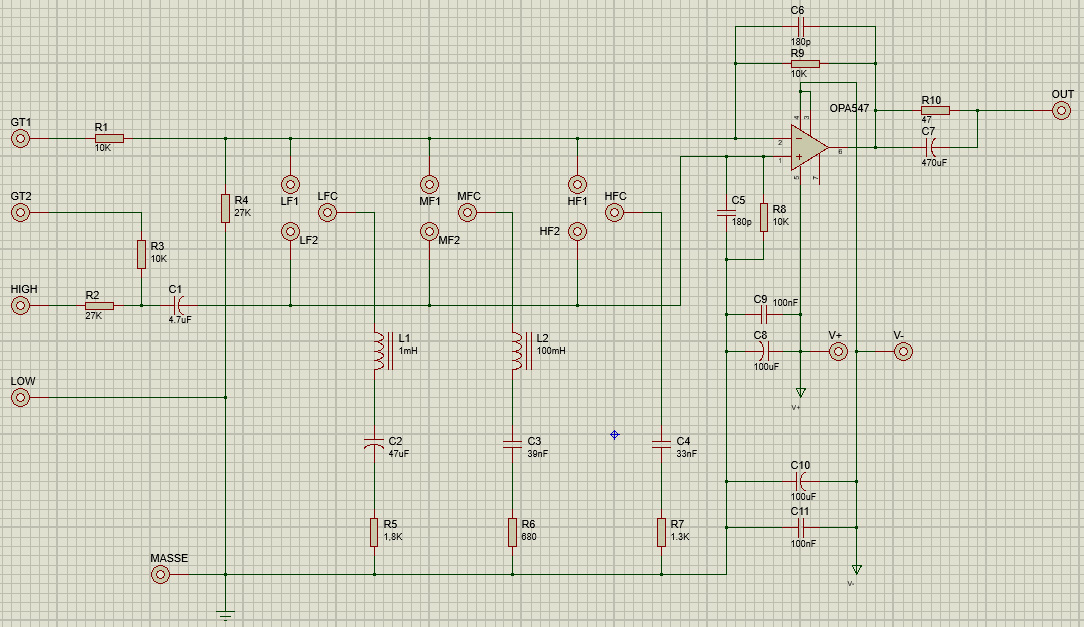This screenshot has height=627, width=1084.
Task: Select capacitor C11 symbol
Action: pos(801,527)
